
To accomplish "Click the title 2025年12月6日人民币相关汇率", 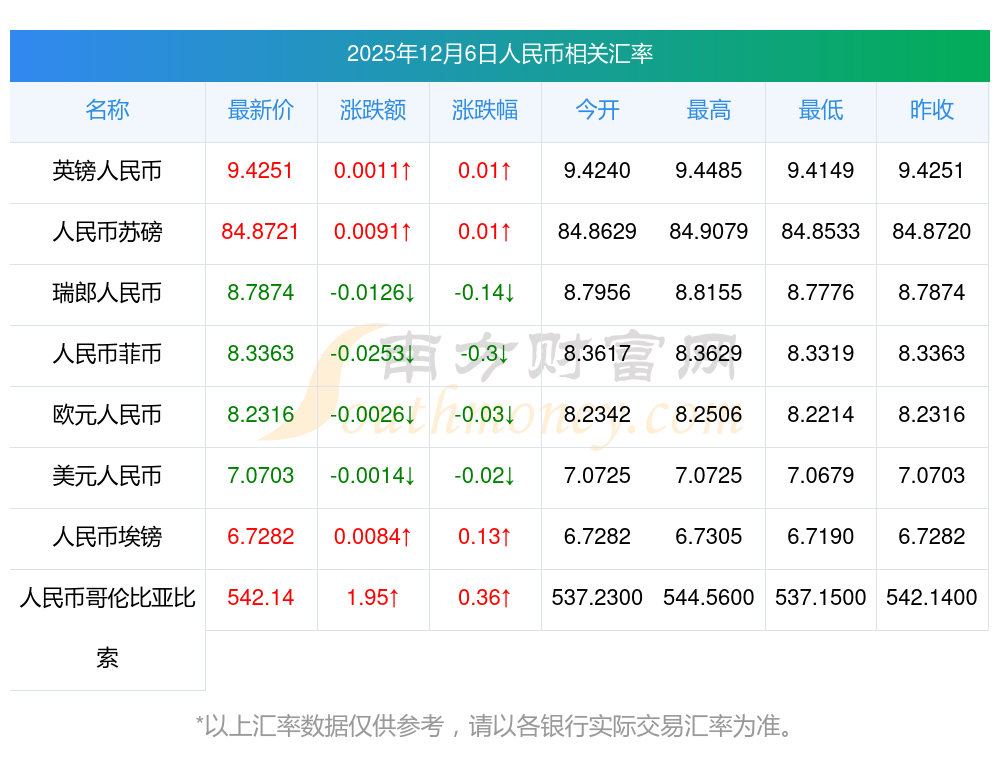I will pyautogui.click(x=499, y=54).
